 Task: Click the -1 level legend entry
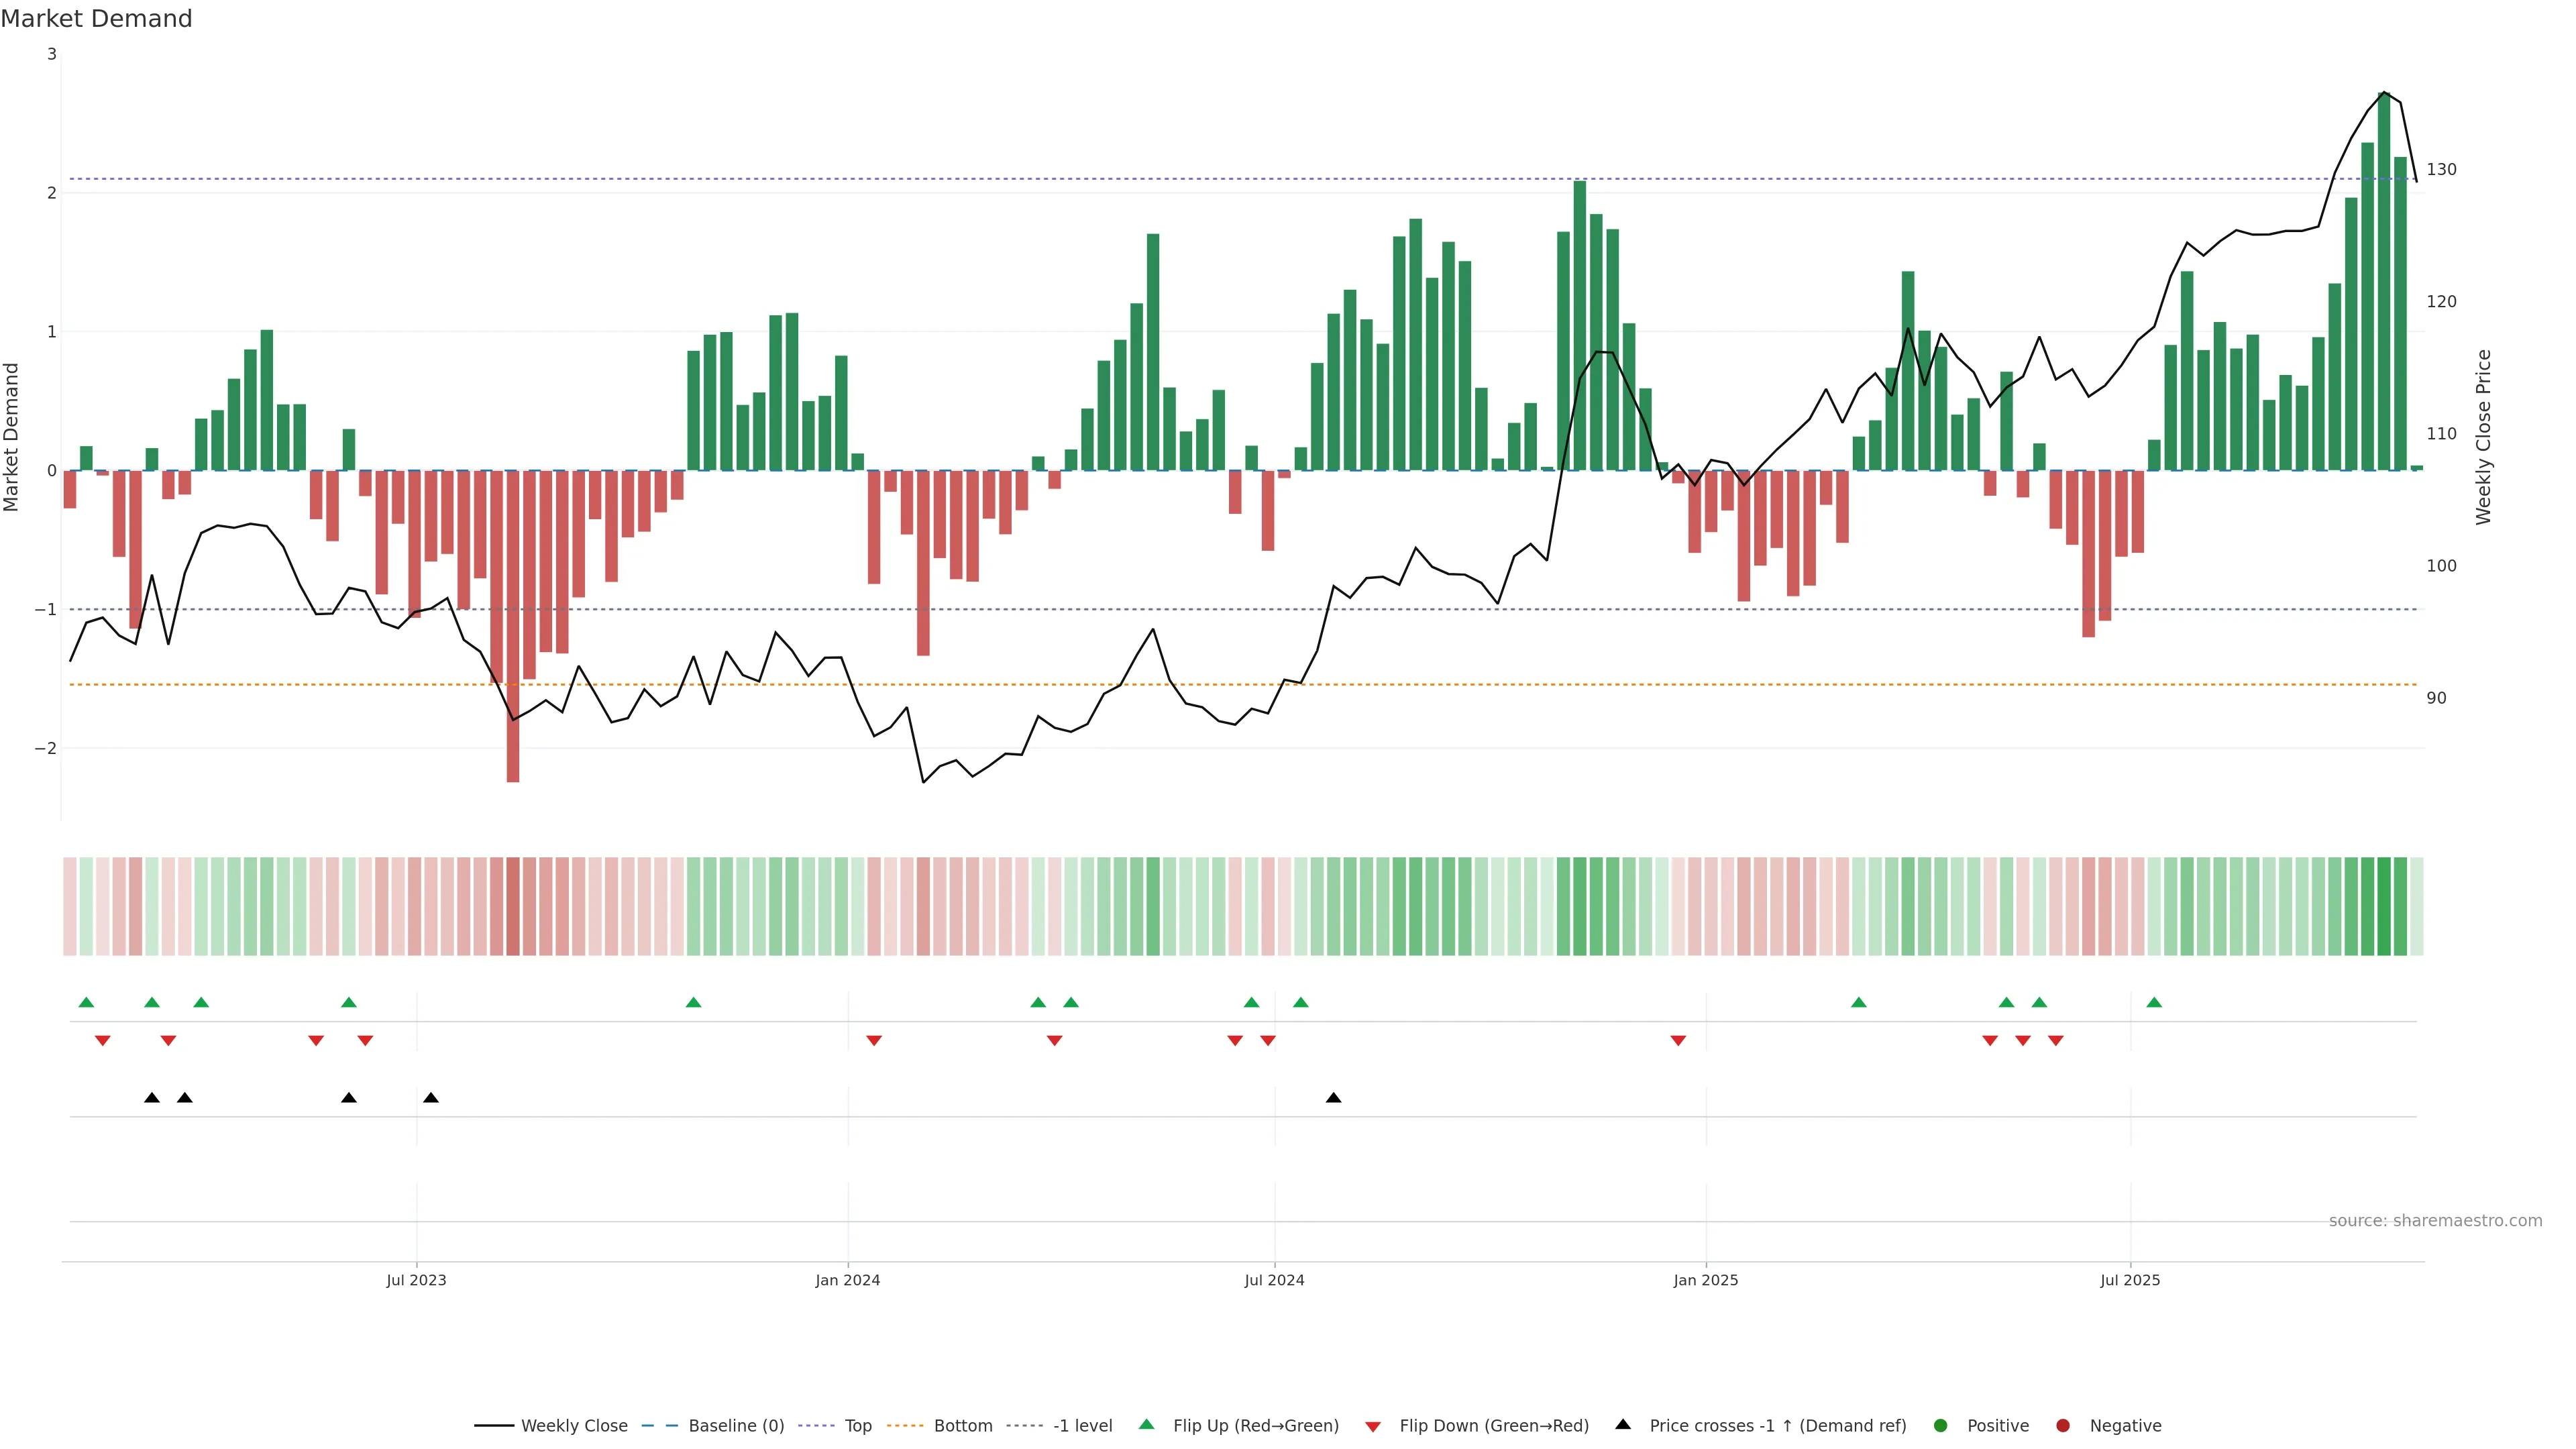click(1082, 1425)
